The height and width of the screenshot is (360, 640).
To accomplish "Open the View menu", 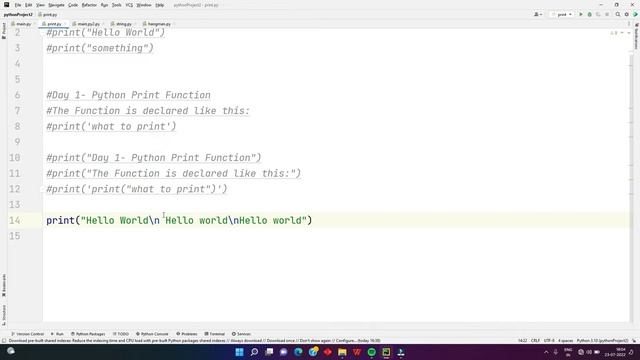I will click(40, 5).
